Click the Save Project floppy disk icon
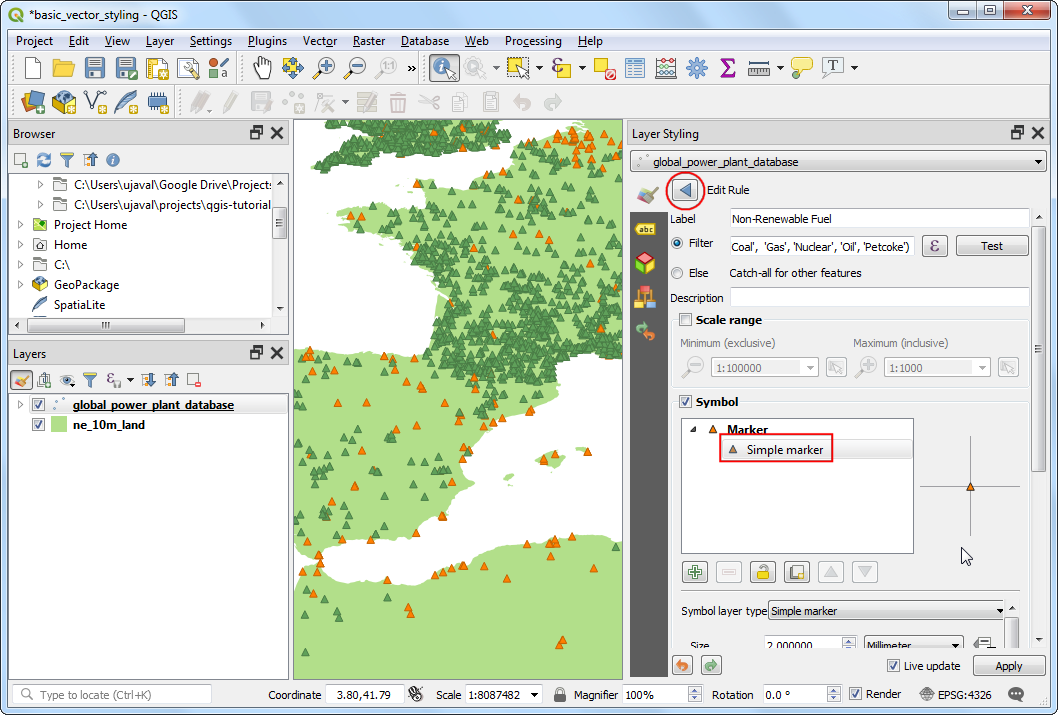This screenshot has width=1058, height=715. click(95, 68)
